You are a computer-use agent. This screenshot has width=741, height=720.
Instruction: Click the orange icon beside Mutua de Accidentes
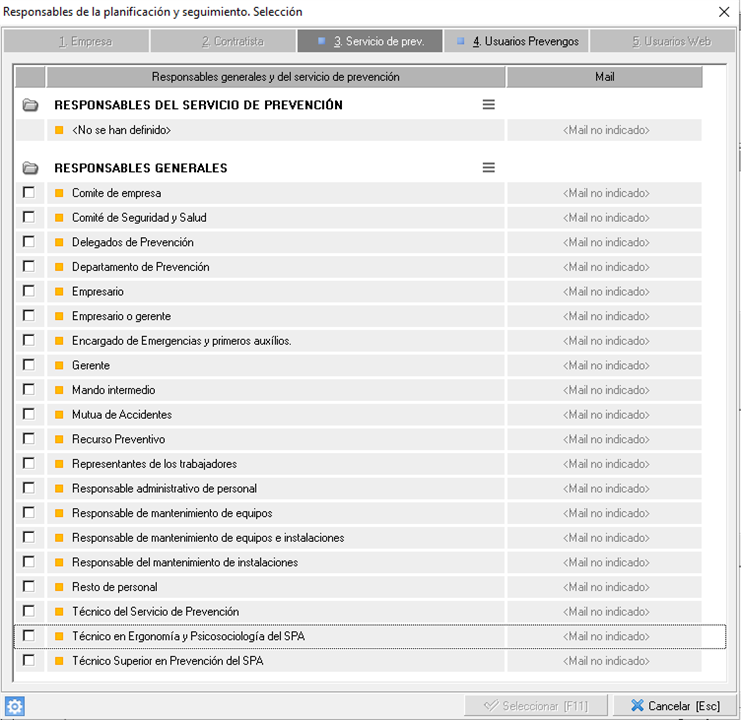coord(59,415)
